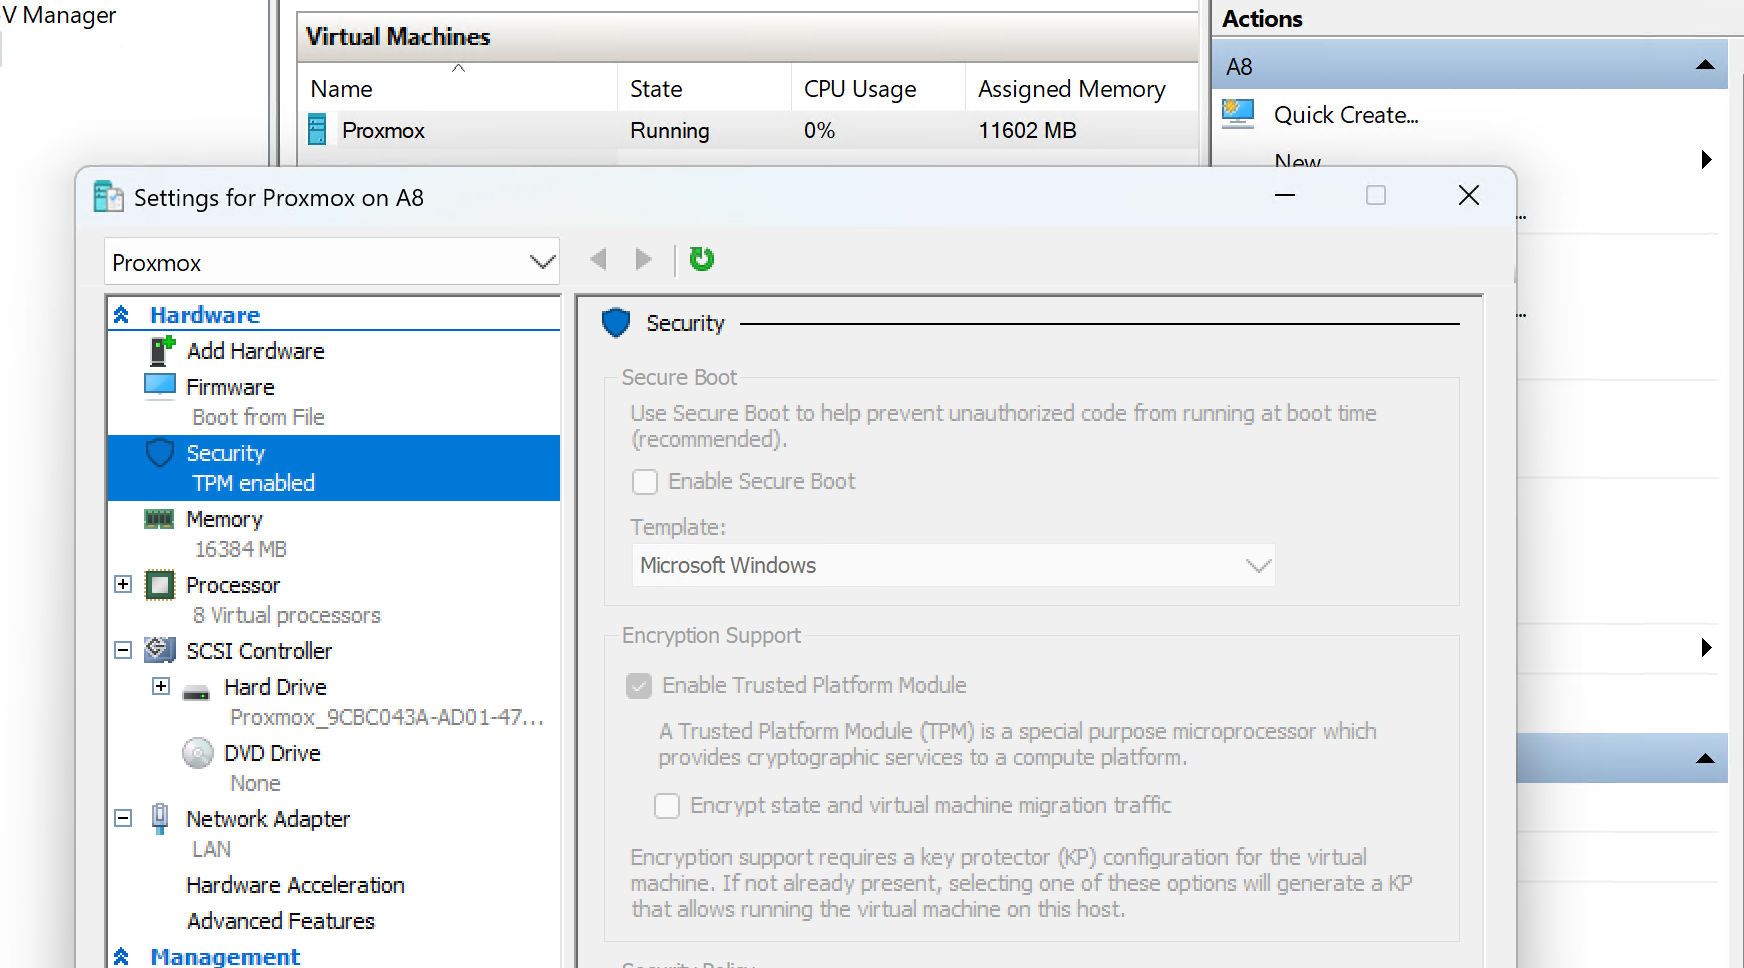Toggle Enable Trusted Platform Module checkbox
The height and width of the screenshot is (968, 1744).
click(x=639, y=686)
